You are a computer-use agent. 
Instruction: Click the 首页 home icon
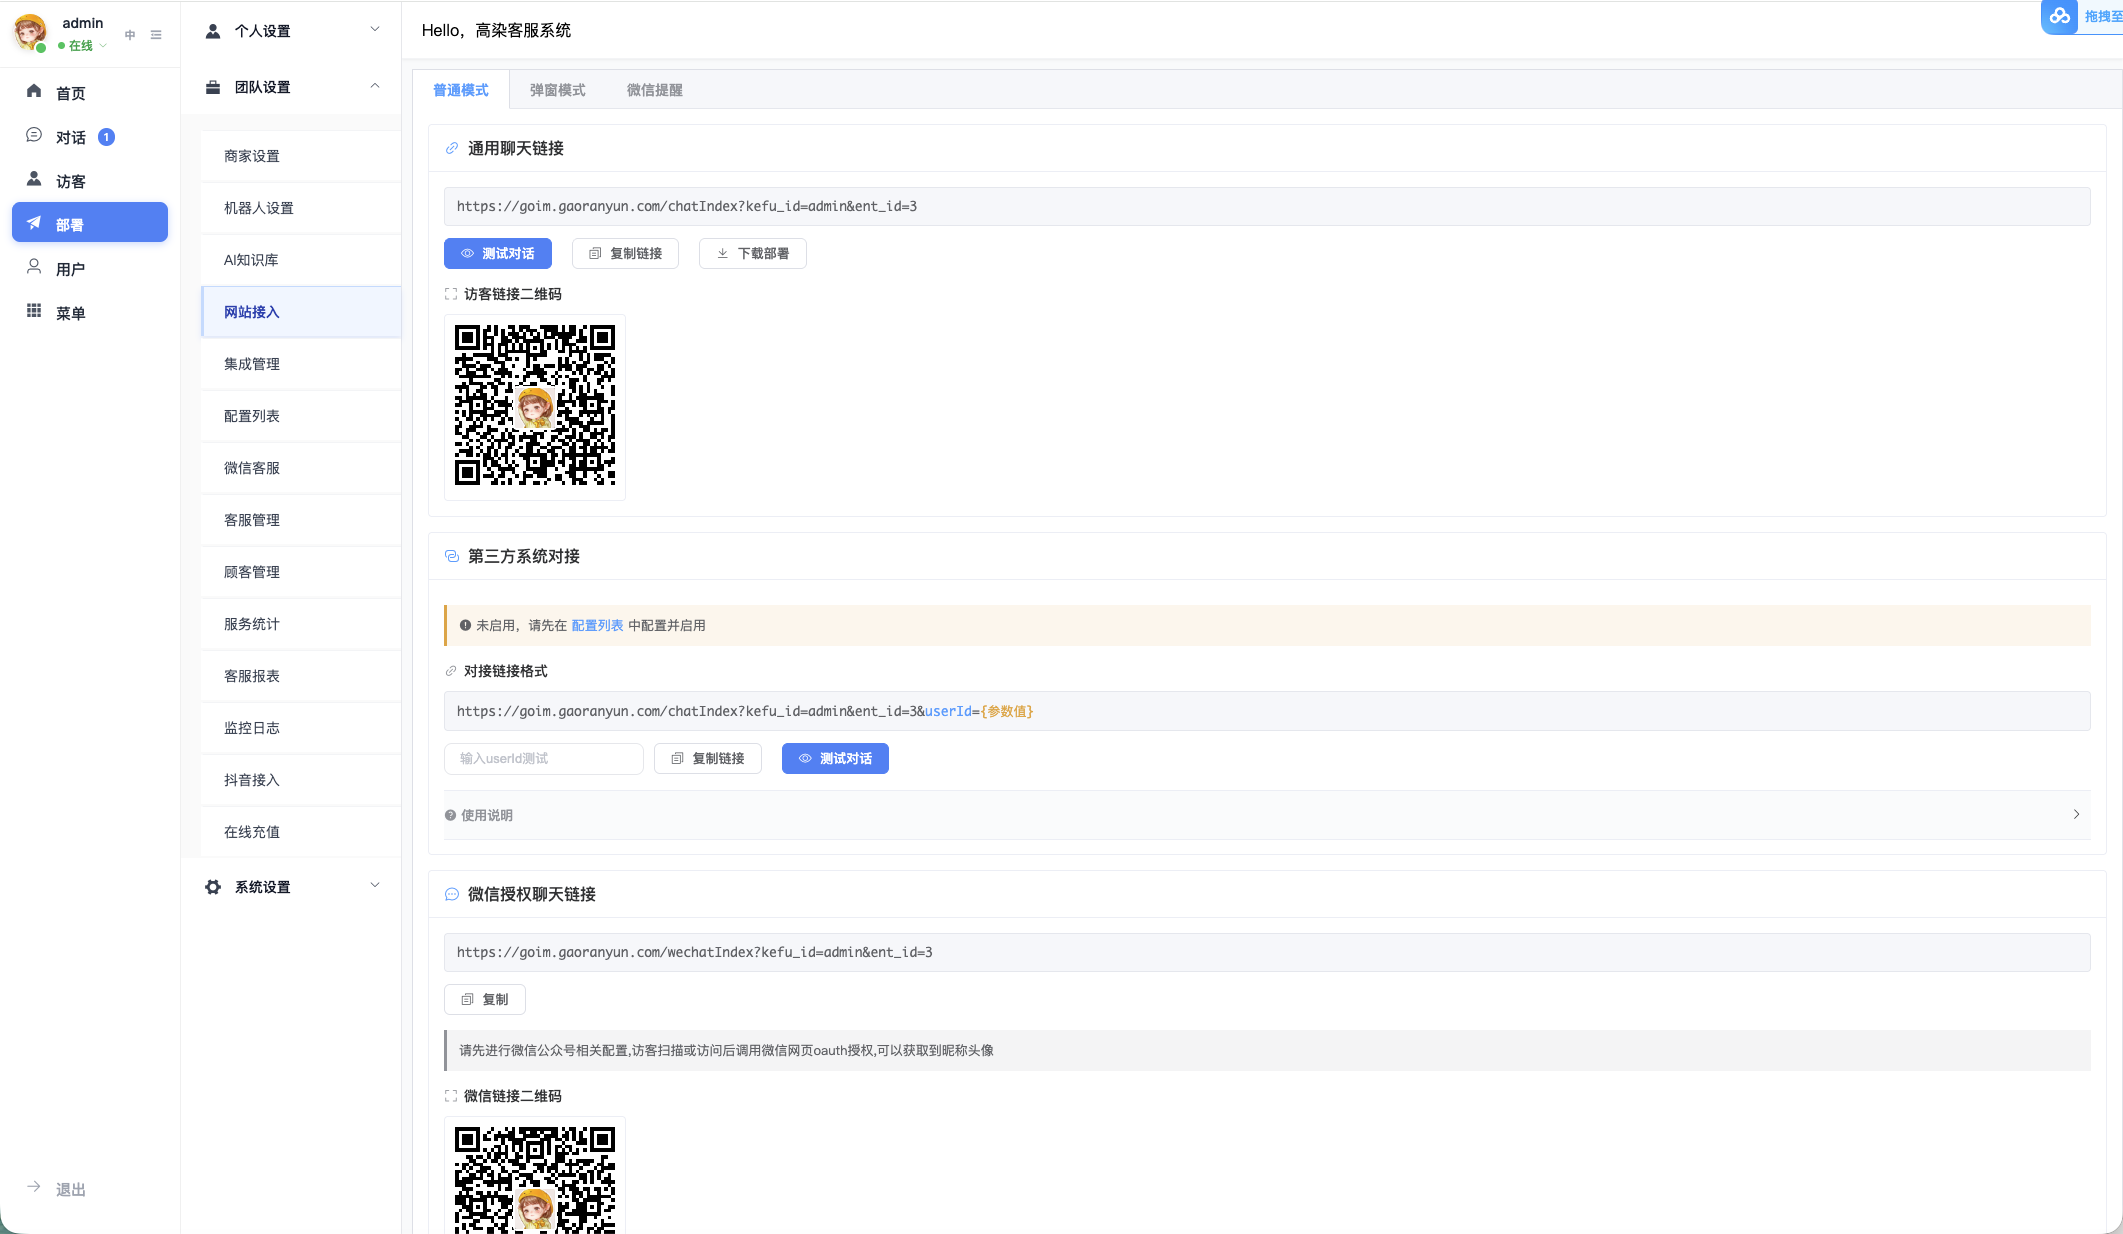point(34,91)
